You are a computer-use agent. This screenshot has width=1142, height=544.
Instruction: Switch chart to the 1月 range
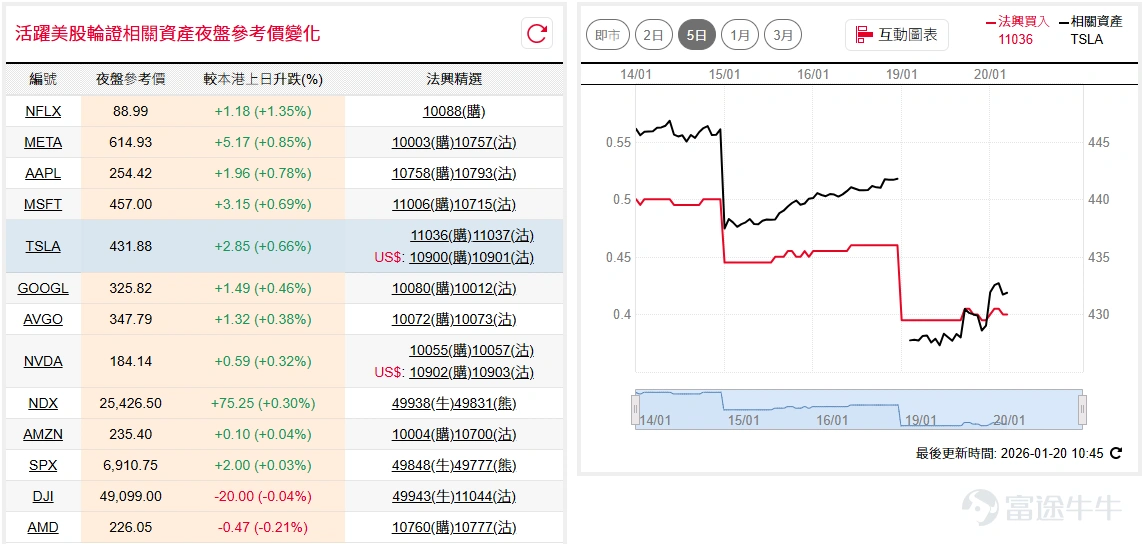tap(740, 34)
